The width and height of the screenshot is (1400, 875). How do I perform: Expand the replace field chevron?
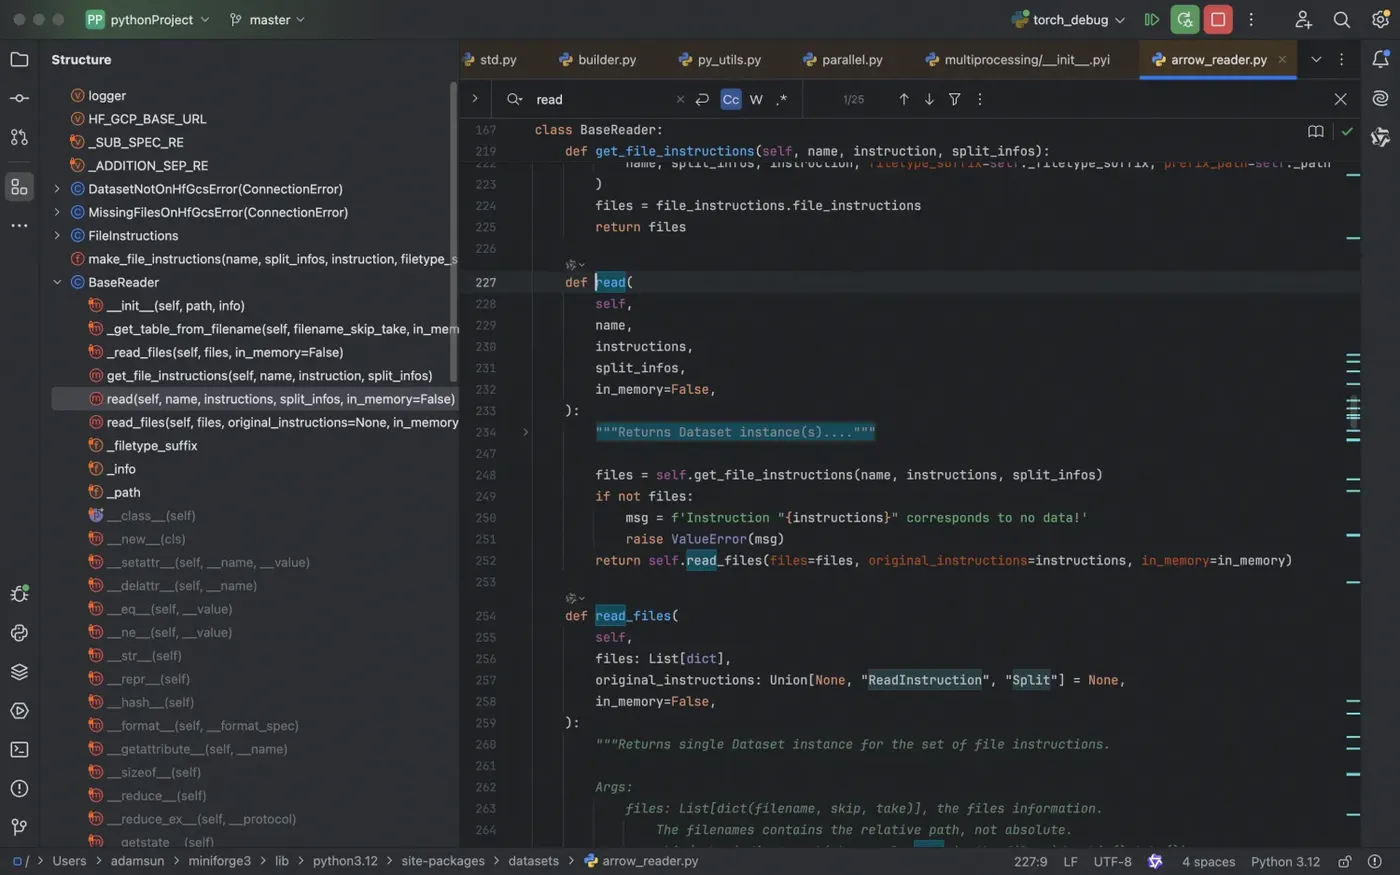coord(475,99)
